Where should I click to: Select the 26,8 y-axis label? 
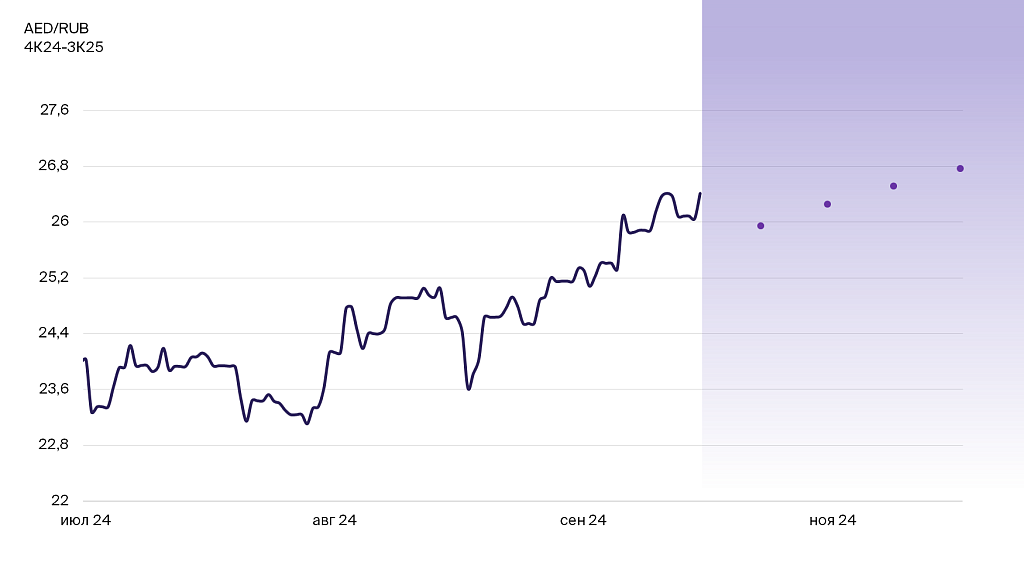point(55,166)
